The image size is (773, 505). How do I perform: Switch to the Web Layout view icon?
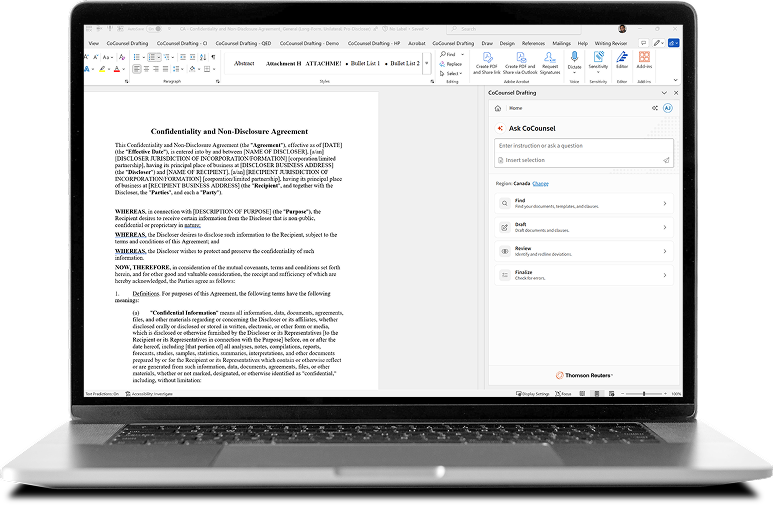tap(611, 394)
